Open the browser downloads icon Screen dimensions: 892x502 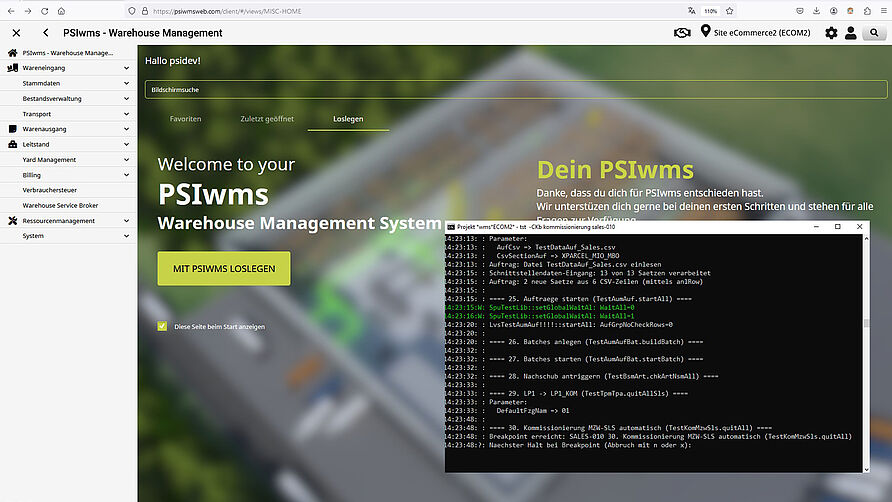(x=816, y=11)
